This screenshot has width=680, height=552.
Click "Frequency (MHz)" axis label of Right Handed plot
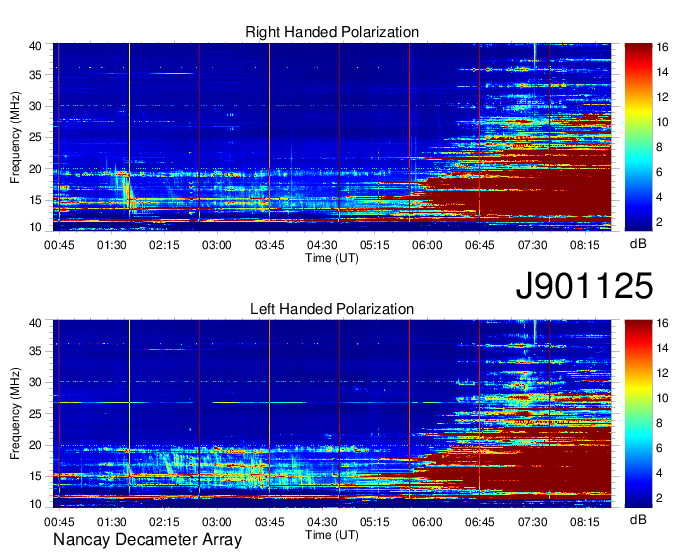15,137
